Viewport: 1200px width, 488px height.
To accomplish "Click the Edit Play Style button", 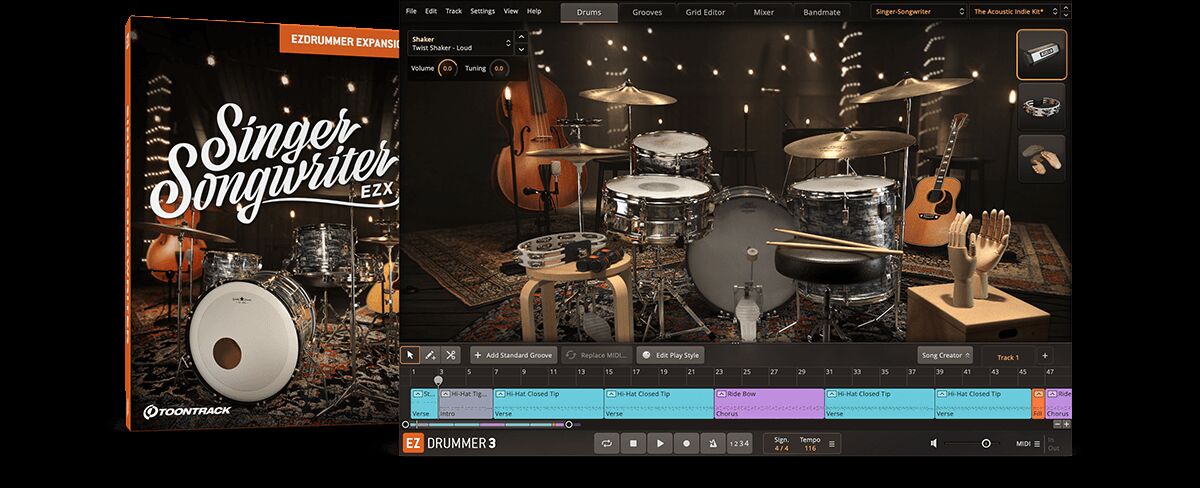I will pyautogui.click(x=671, y=355).
